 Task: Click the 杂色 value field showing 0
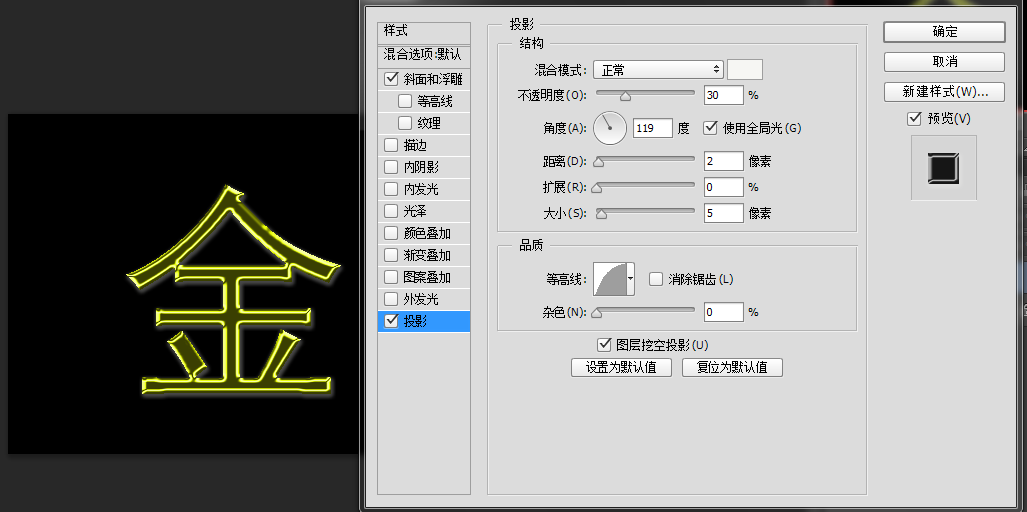724,312
